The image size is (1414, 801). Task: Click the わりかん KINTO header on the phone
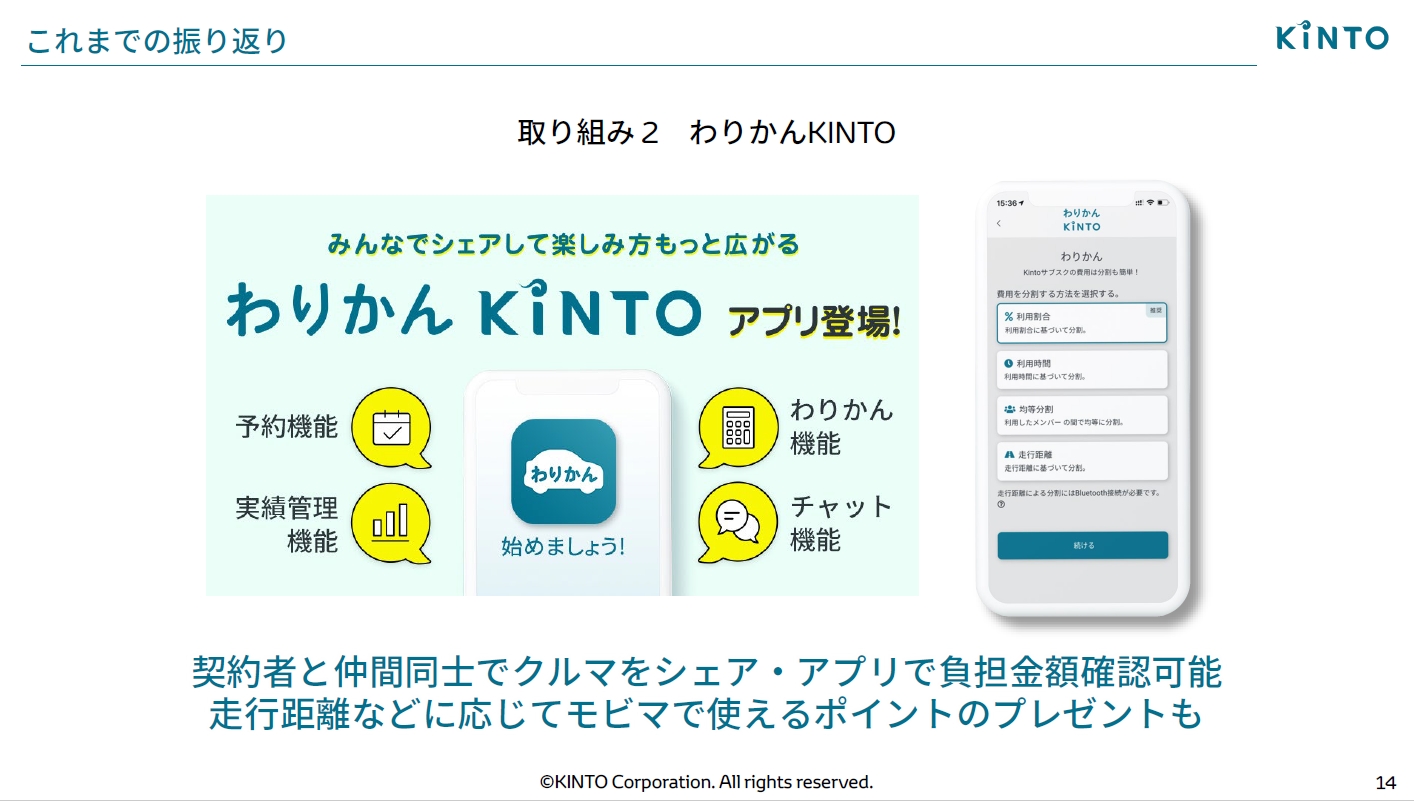[1079, 220]
